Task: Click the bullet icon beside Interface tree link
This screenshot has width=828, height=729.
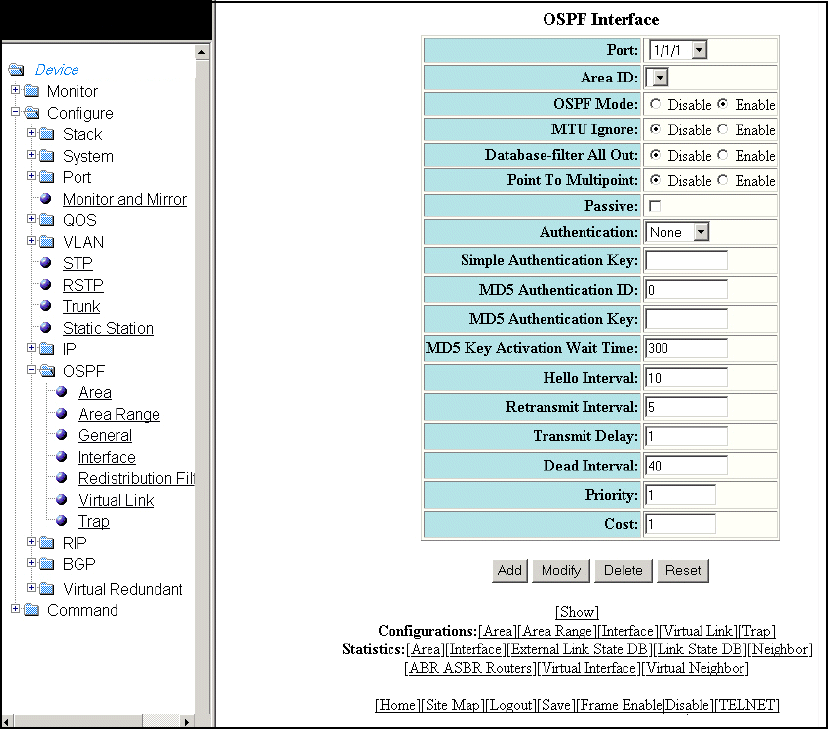Action: [x=62, y=456]
